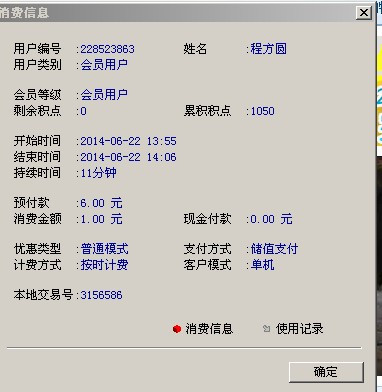Close the 消费信息 dialog with X
This screenshot has height=392, width=382.
click(364, 13)
